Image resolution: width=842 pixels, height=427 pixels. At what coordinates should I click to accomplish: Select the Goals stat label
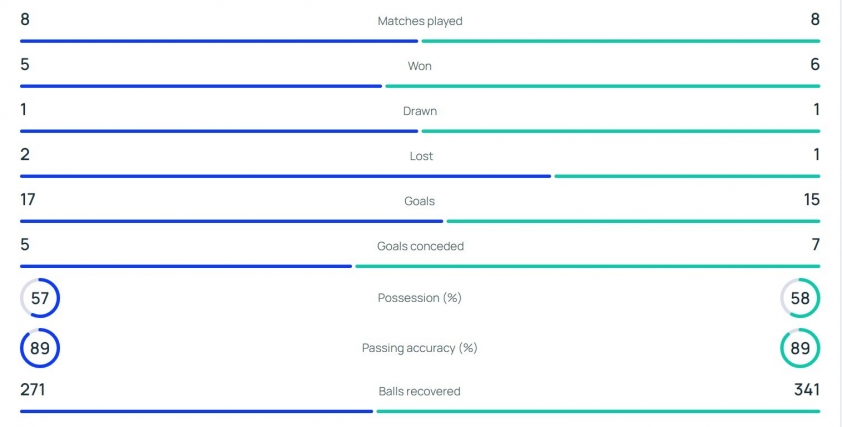tap(419, 201)
